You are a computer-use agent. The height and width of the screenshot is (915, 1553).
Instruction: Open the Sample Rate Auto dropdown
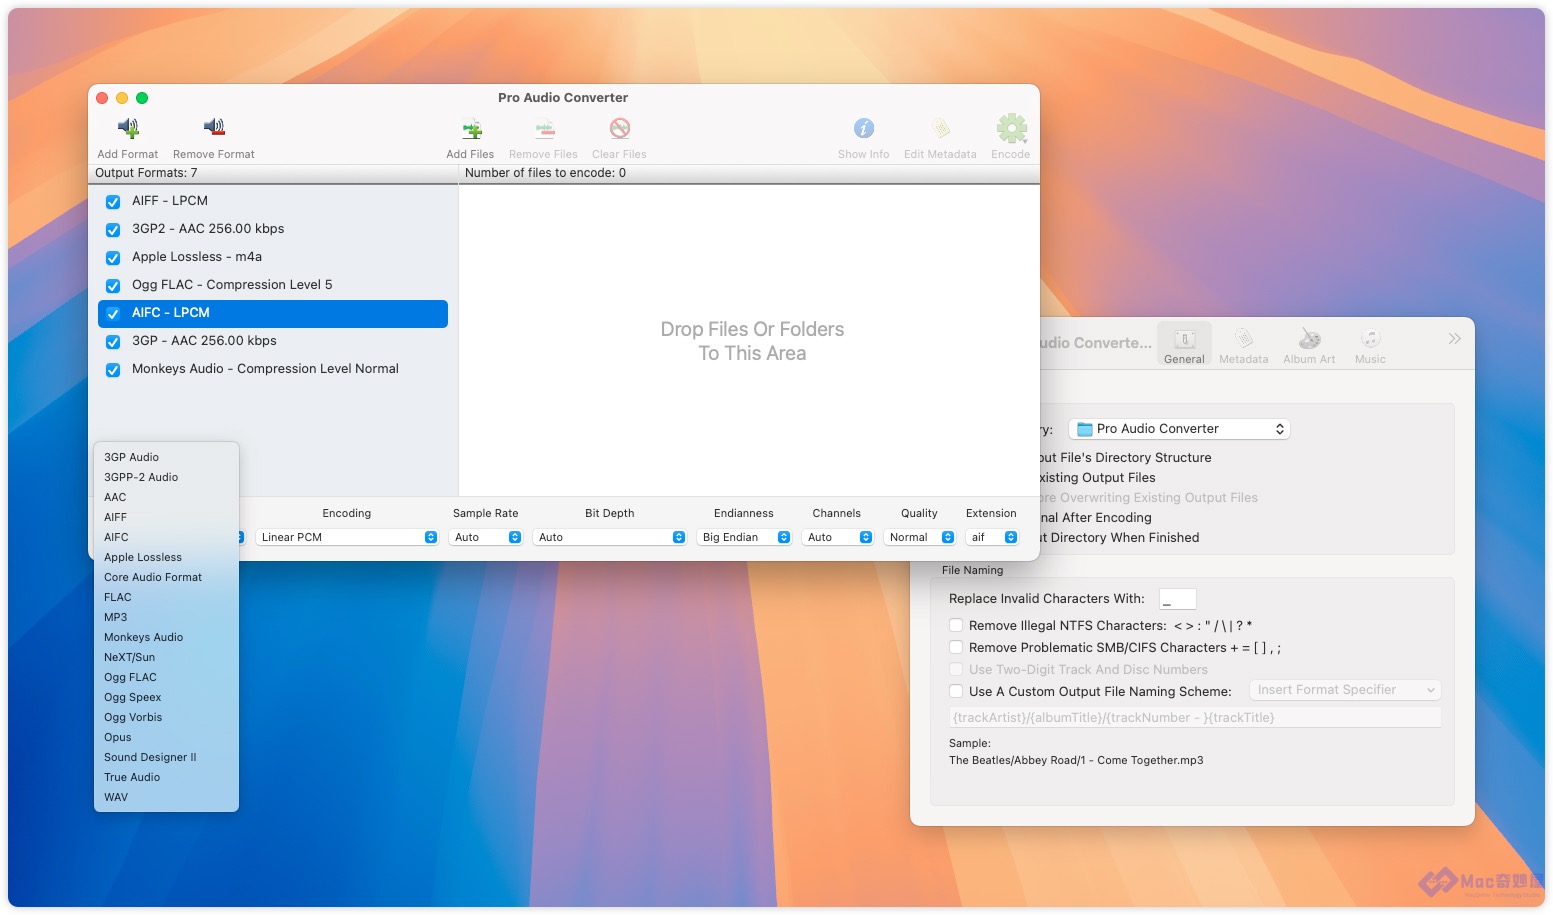(486, 537)
